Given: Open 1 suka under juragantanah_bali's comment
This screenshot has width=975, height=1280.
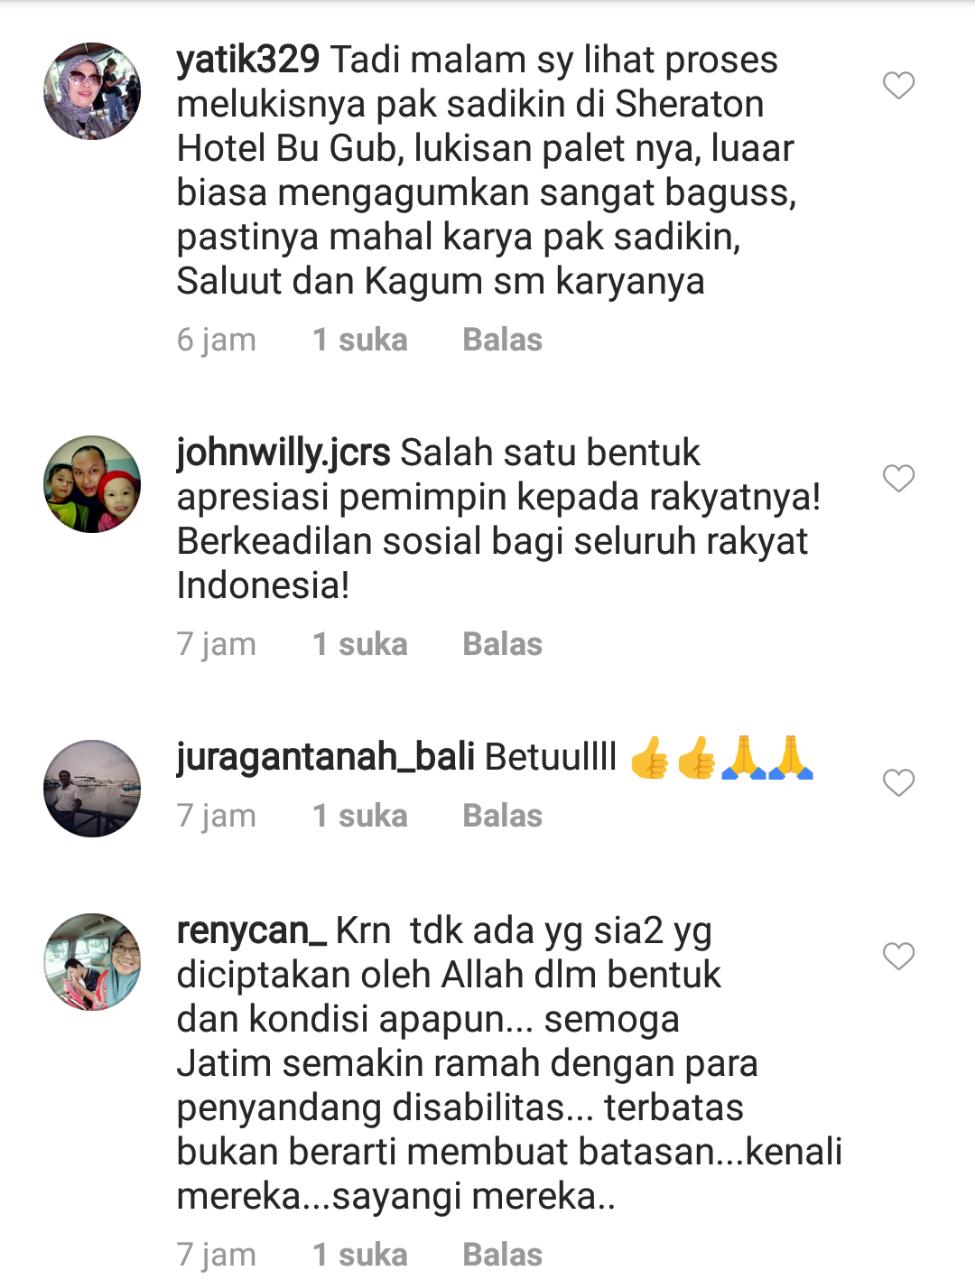Looking at the screenshot, I should [x=360, y=816].
